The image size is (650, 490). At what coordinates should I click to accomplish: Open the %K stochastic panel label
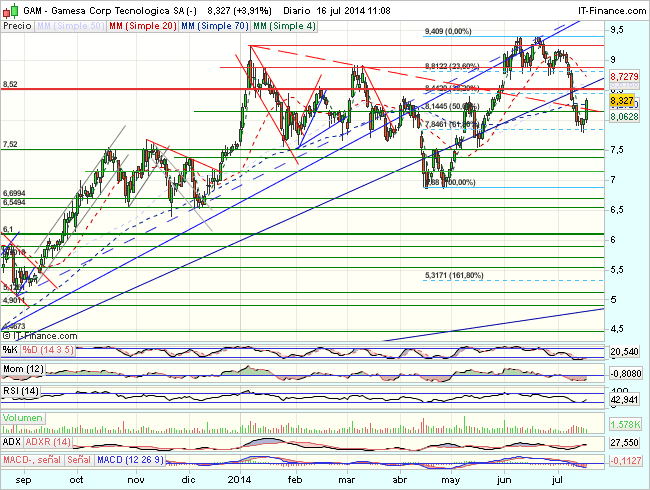click(10, 349)
